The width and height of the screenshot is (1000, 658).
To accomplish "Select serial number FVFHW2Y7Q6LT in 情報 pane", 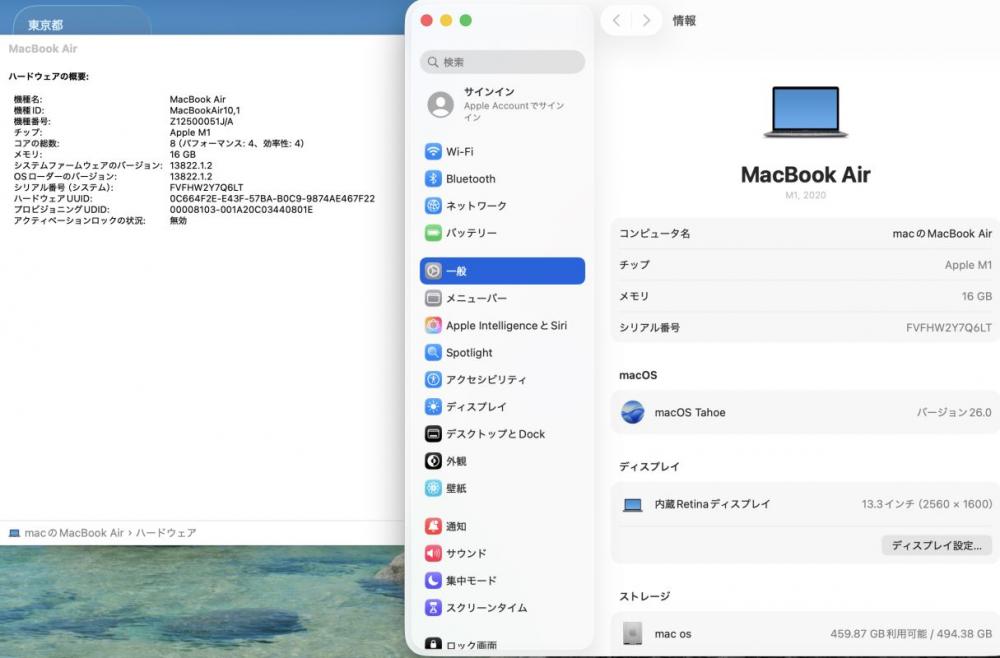I will point(948,327).
